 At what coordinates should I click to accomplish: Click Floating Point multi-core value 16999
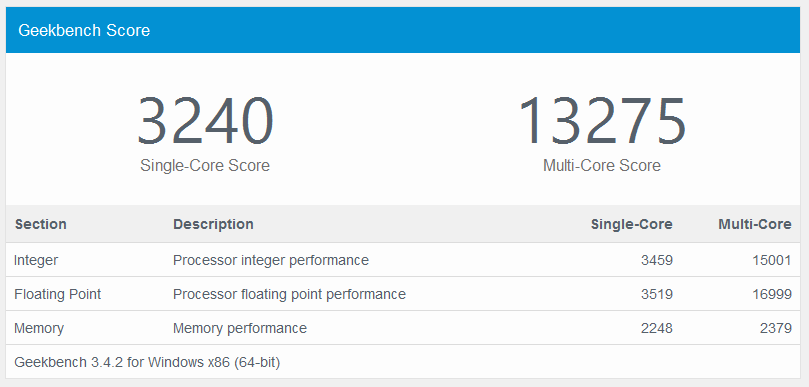(772, 294)
